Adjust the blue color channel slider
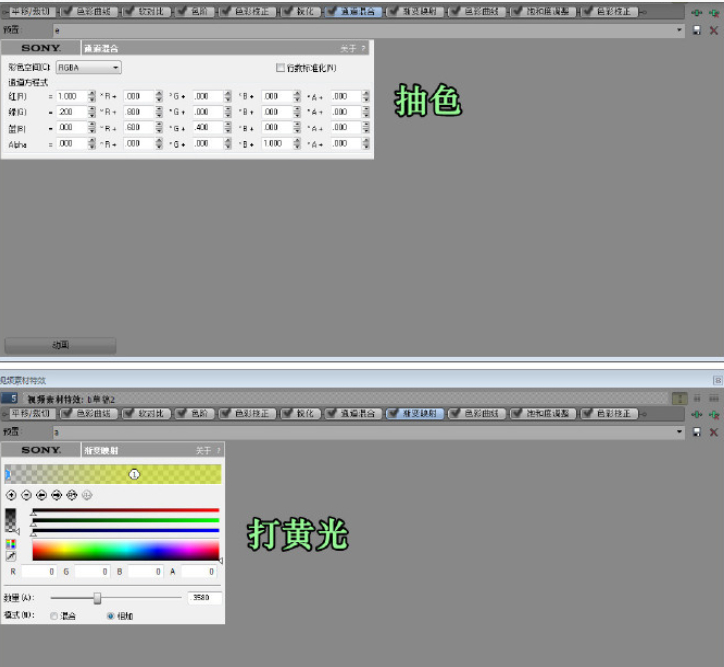Image resolution: width=724 pixels, height=667 pixels. (x=126, y=531)
